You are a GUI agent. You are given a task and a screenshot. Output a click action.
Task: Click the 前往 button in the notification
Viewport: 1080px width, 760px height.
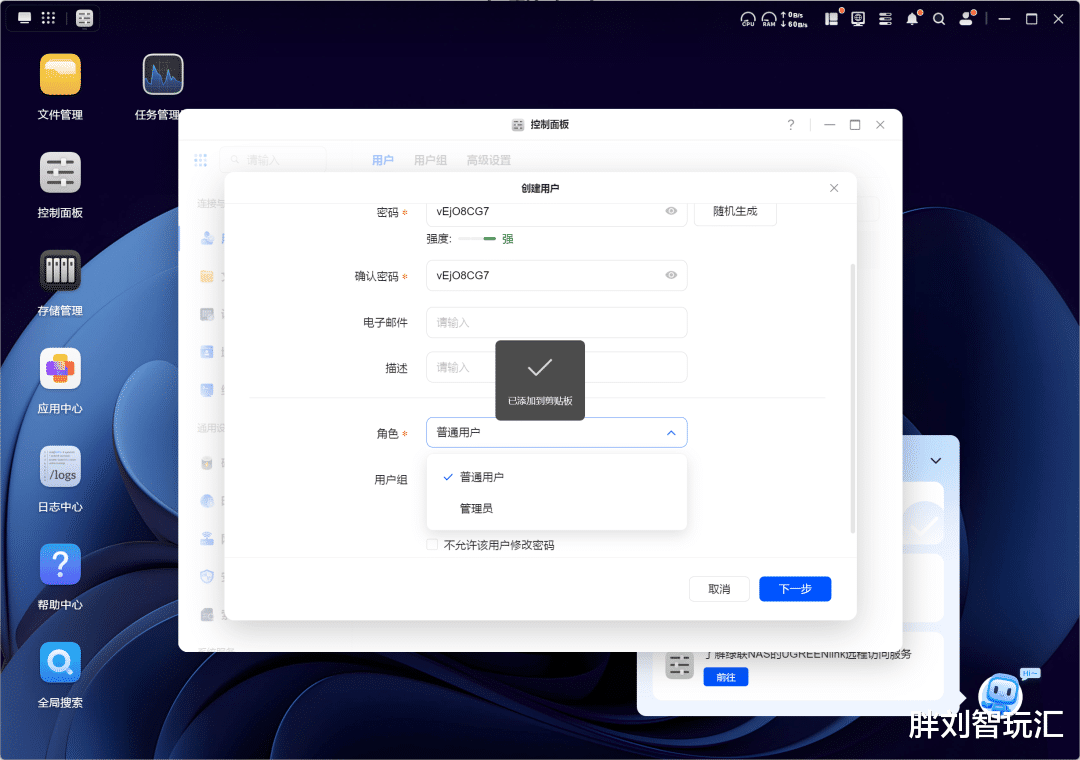click(726, 677)
